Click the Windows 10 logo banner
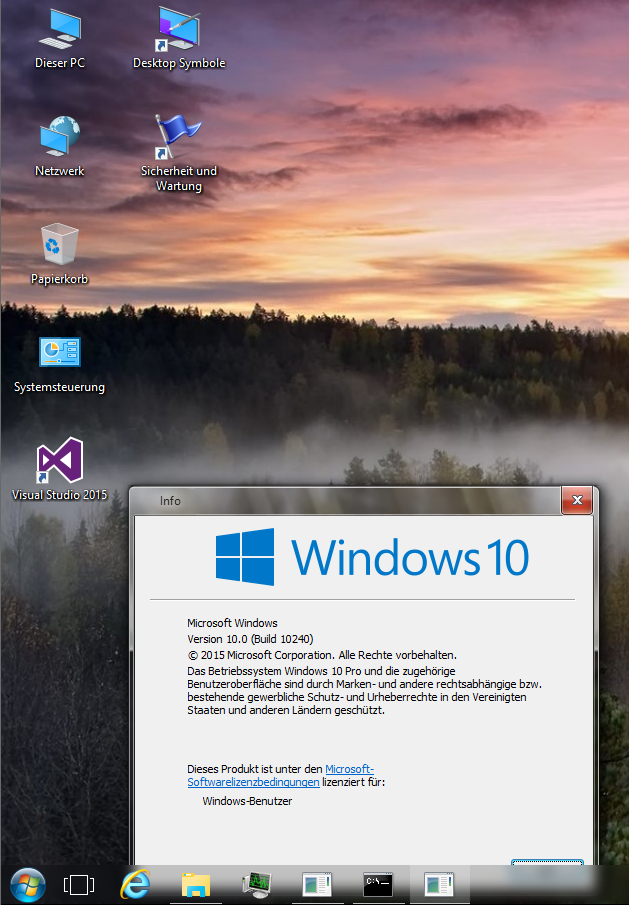Viewport: 629px width, 905px height. [x=372, y=557]
